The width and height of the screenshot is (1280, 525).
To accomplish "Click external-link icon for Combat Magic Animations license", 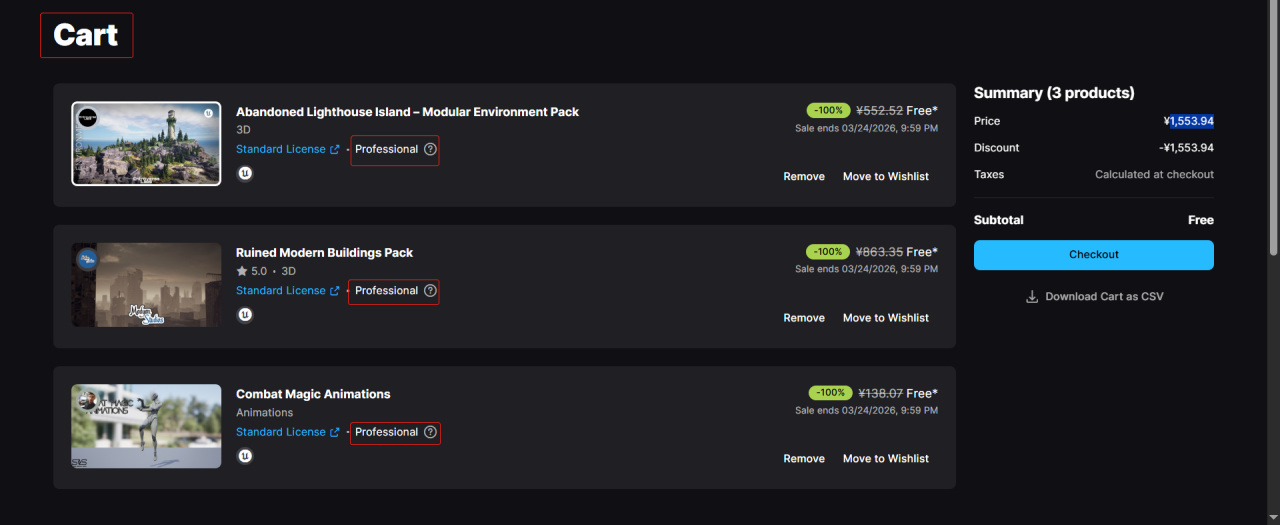I will tap(335, 433).
